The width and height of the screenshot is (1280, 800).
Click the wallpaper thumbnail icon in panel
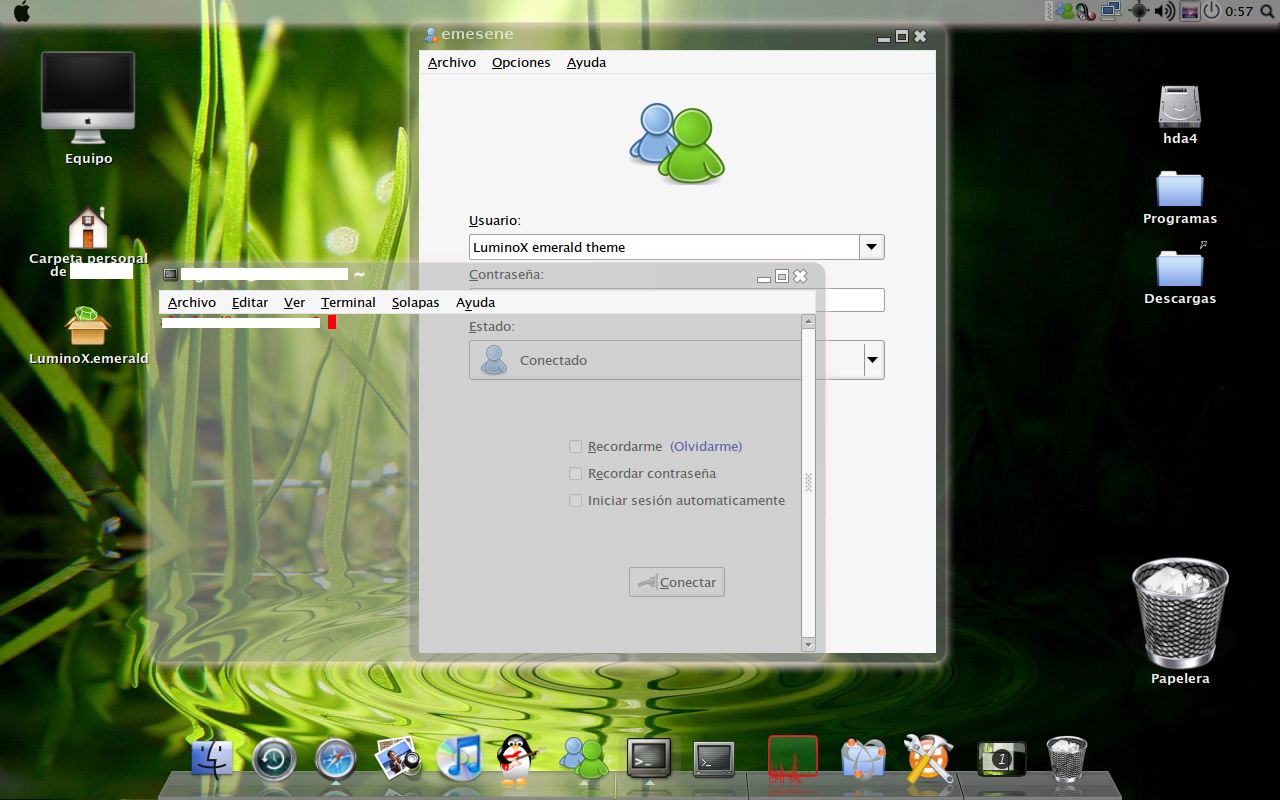click(x=1190, y=11)
